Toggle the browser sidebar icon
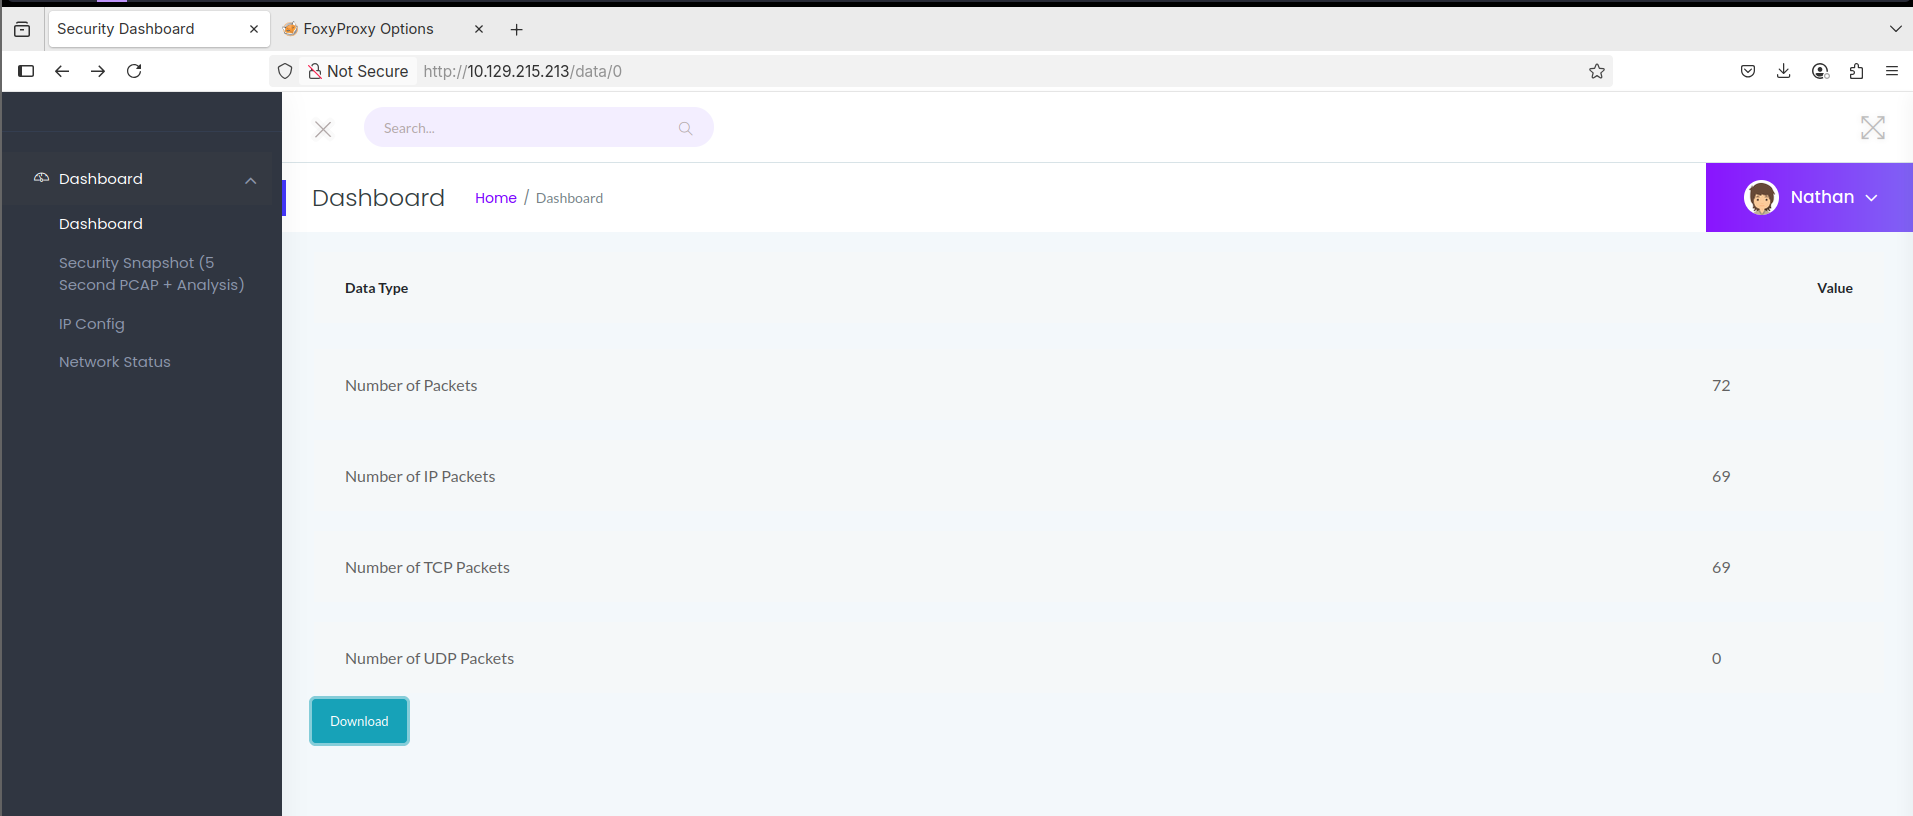Viewport: 1913px width, 816px height. coord(26,71)
